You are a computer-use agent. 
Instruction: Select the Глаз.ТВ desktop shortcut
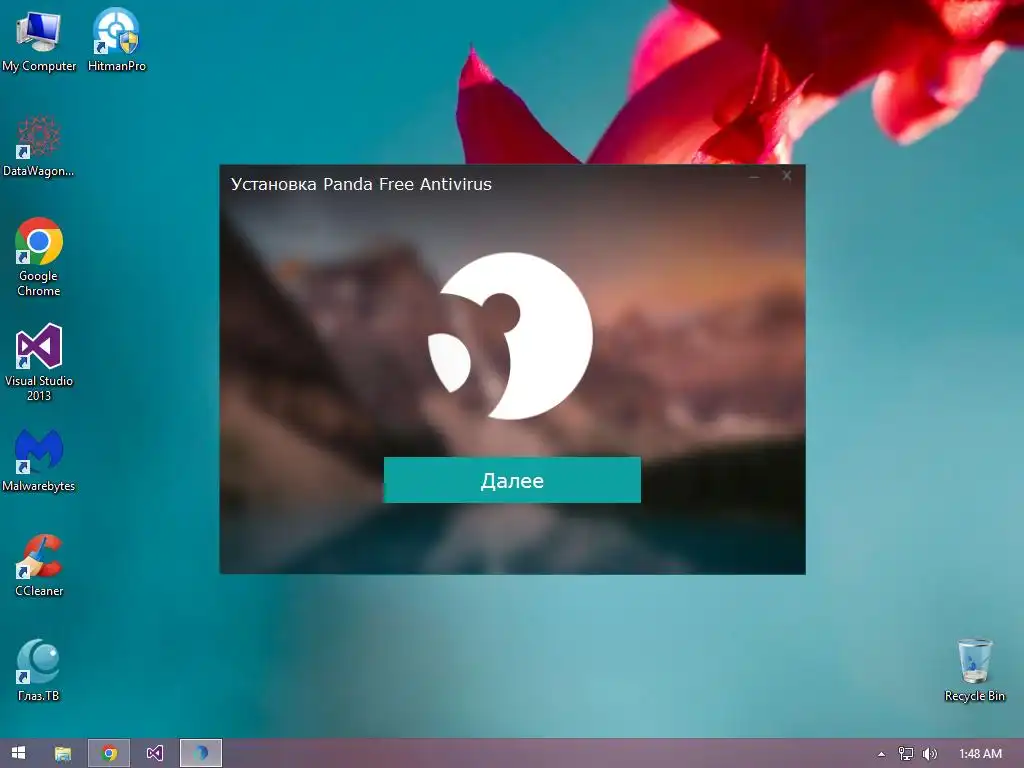pyautogui.click(x=39, y=671)
